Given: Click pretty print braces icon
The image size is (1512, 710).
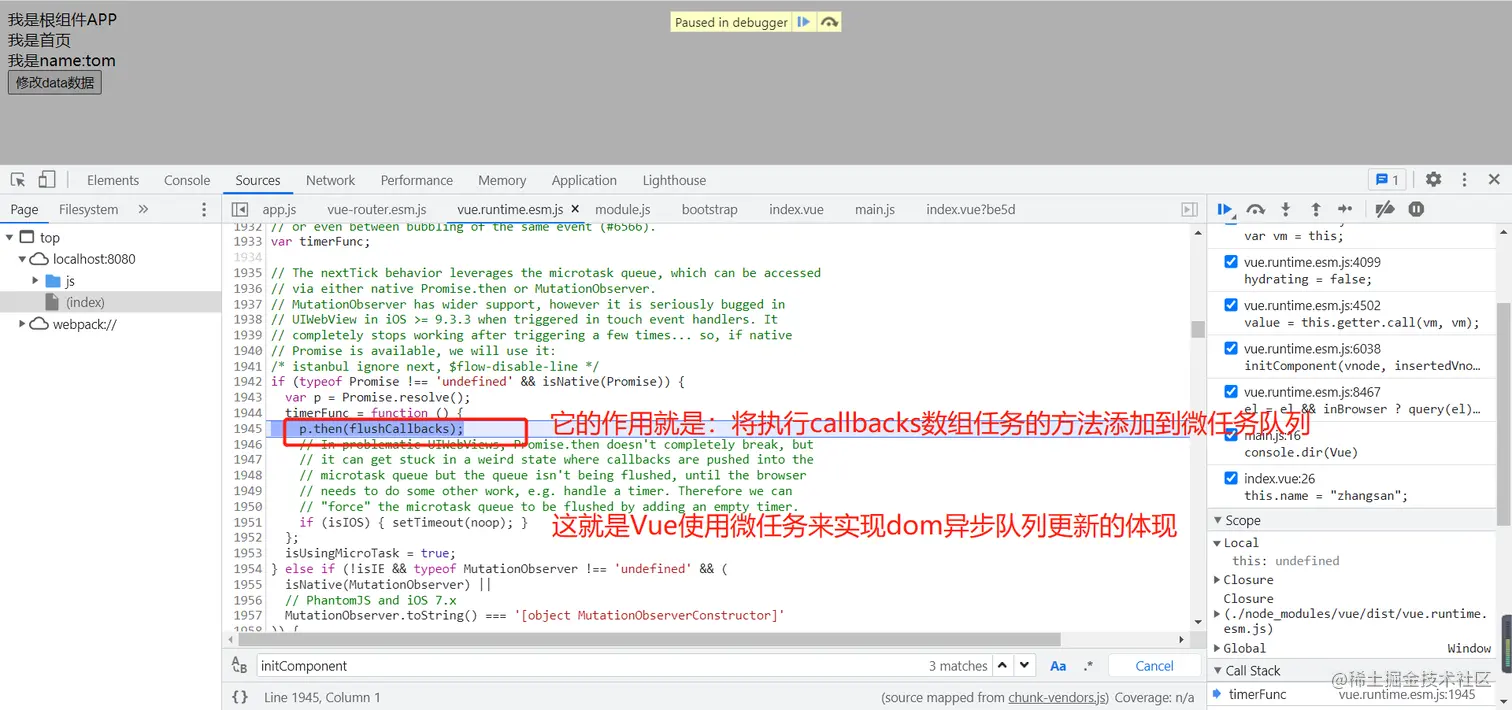Looking at the screenshot, I should tap(240, 697).
